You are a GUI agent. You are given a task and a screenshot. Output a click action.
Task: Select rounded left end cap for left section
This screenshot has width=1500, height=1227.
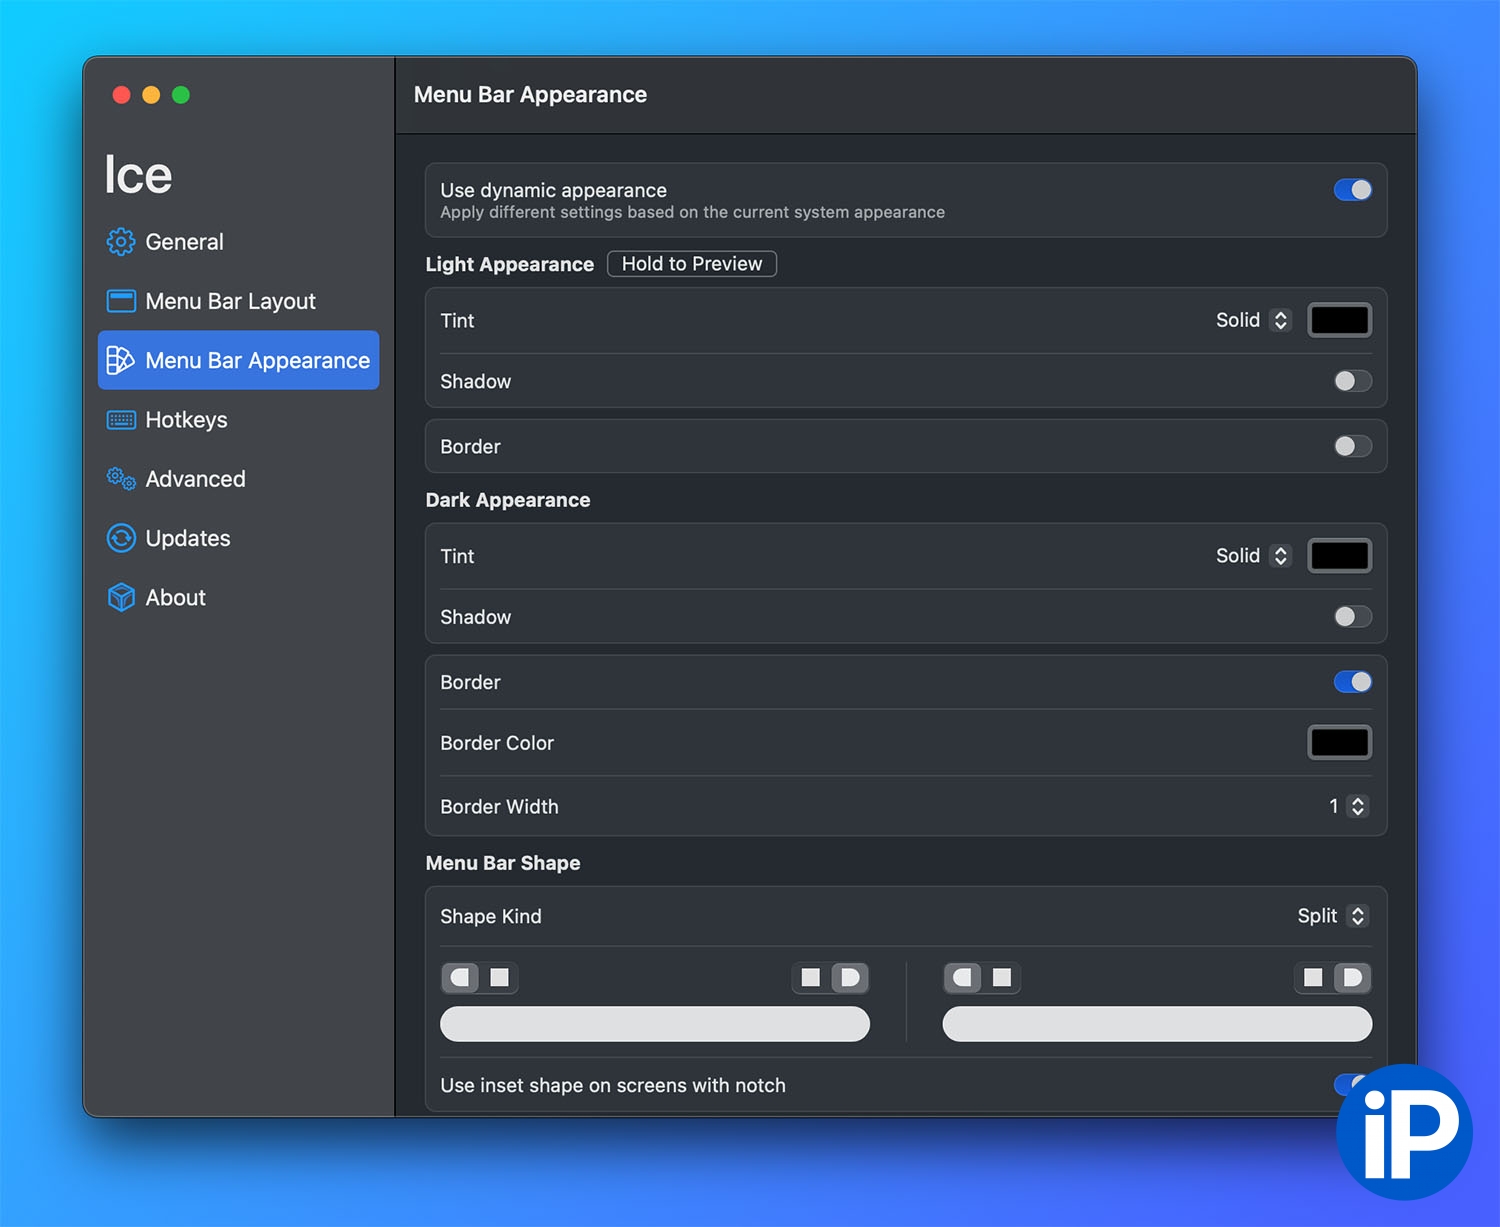point(461,977)
